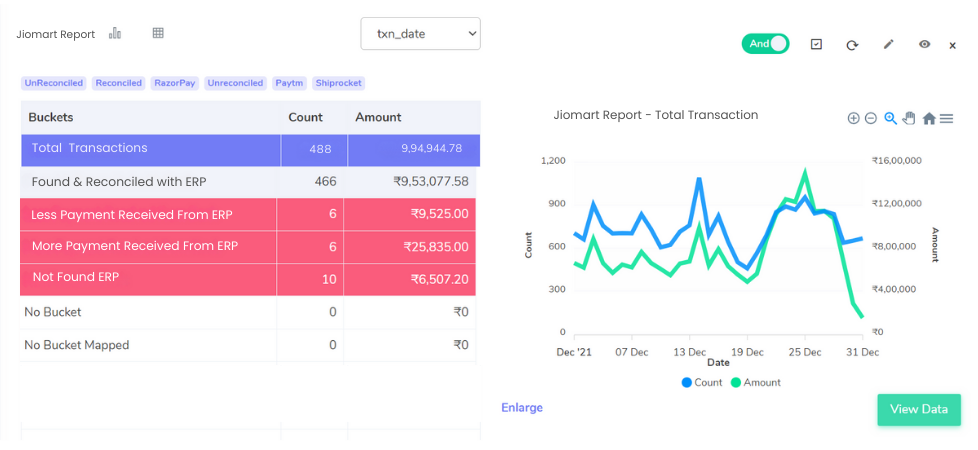Toggle the Count series in legend
Viewport: 978px width, 450px height.
[x=702, y=383]
